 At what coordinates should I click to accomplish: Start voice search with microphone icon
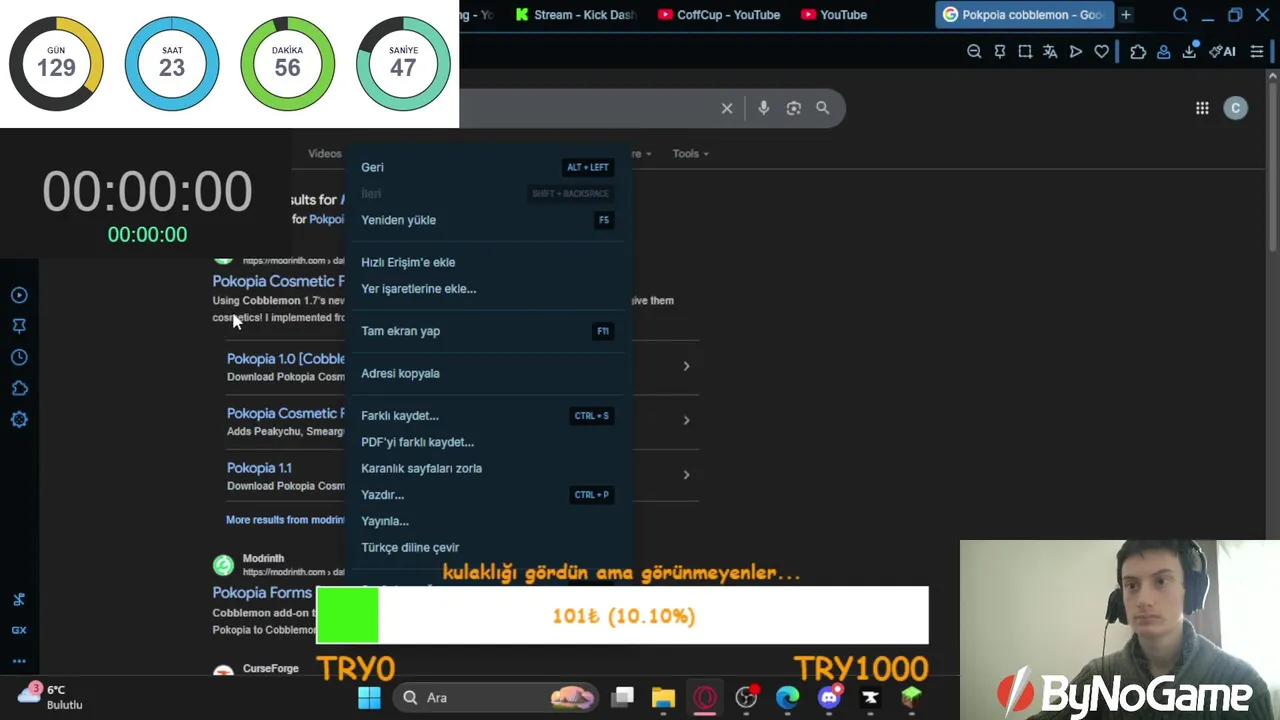point(763,108)
